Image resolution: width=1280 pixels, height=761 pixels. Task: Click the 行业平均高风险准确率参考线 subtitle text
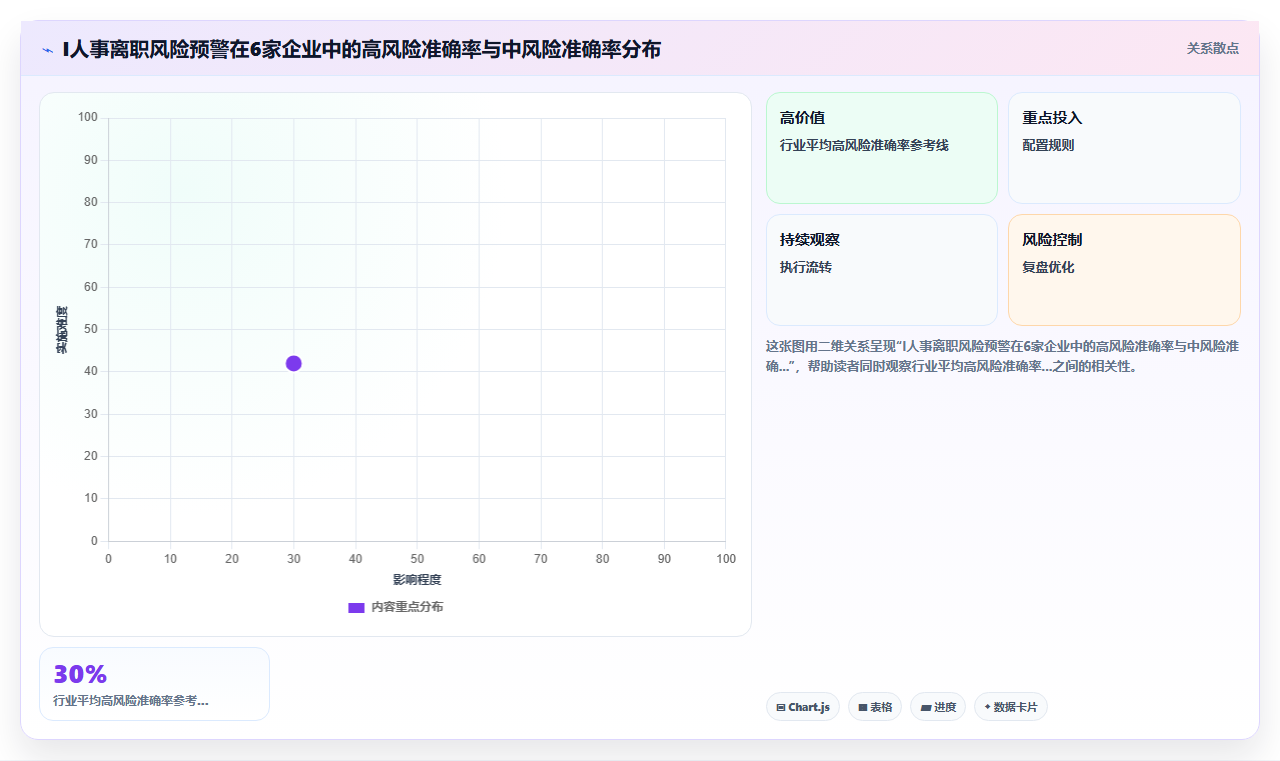pyautogui.click(x=864, y=145)
